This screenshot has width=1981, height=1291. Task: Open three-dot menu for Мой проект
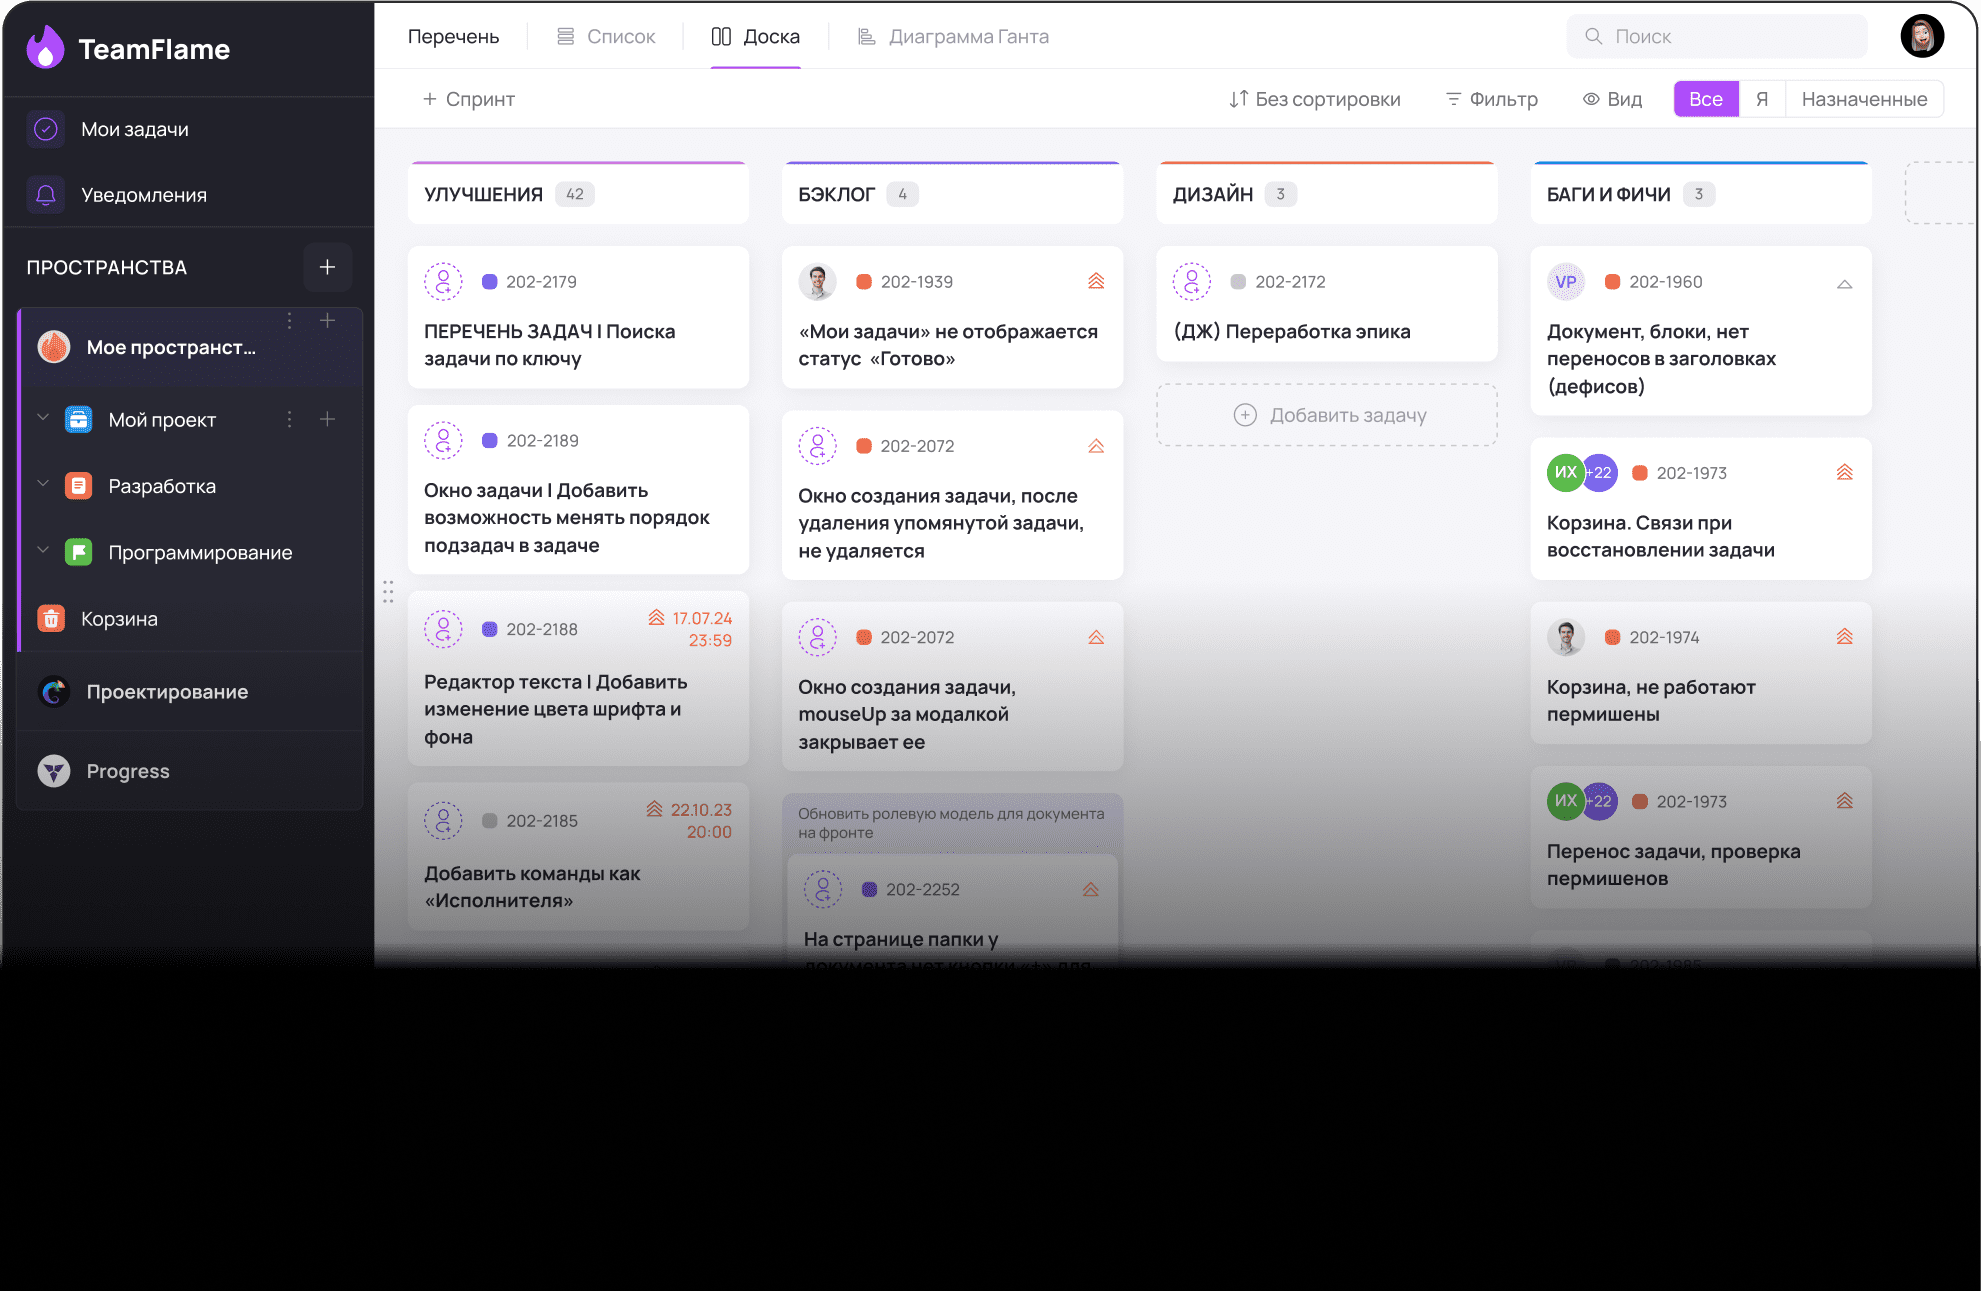pyautogui.click(x=290, y=420)
